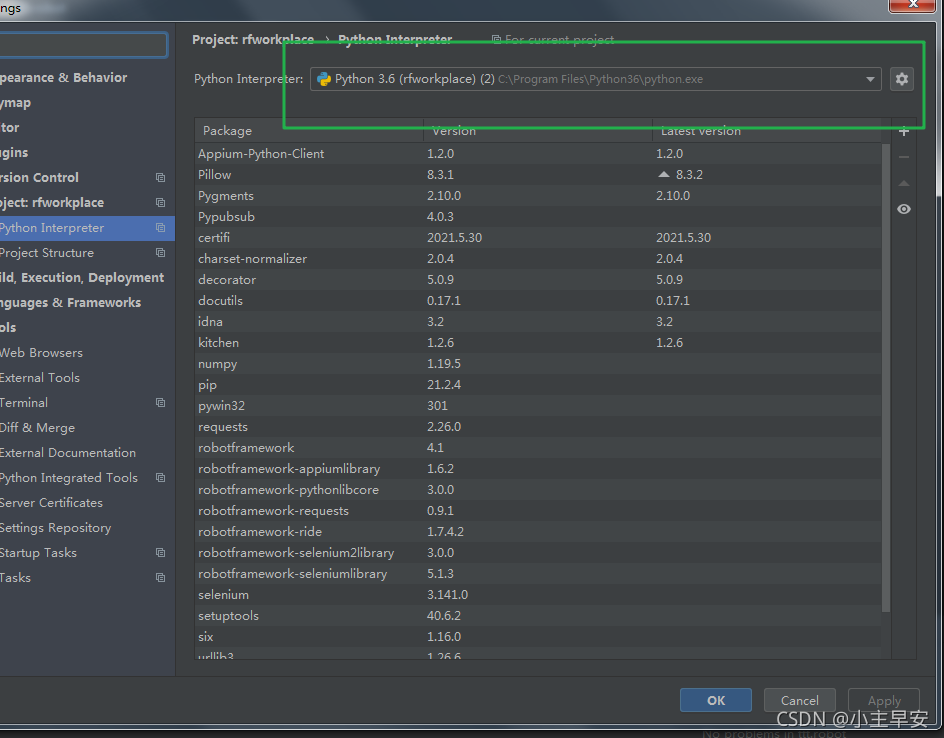
Task: Click project-level icon on Python Interpreter row
Action: (x=160, y=228)
